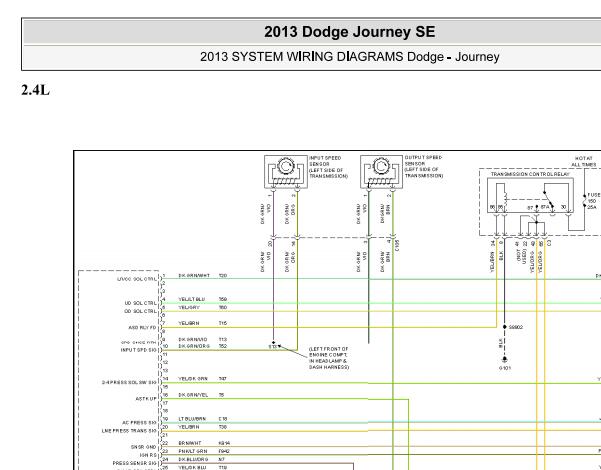Viewport: 601px width, 470px height.
Task: Click the "INPUT SPD SIG" pin label
Action: [139, 350]
